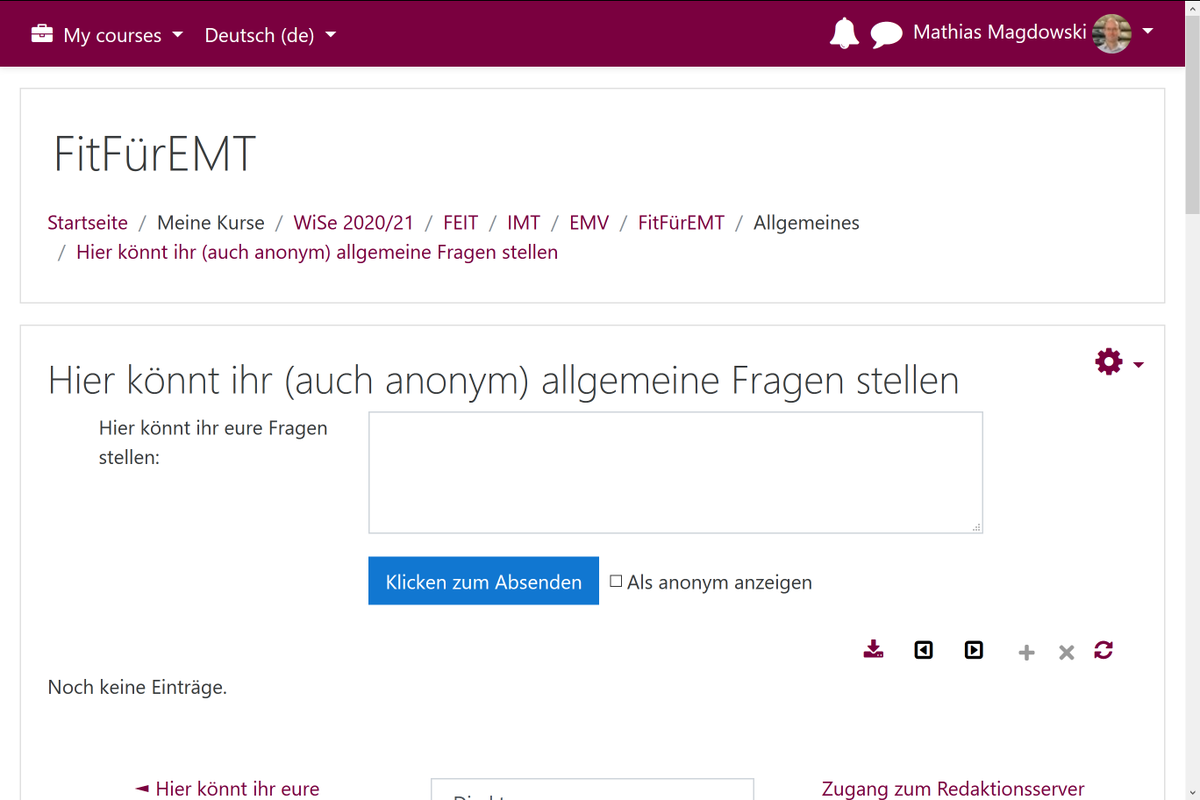The height and width of the screenshot is (800, 1200).
Task: Click the 'Noch keine Einträge.' text
Action: (137, 687)
